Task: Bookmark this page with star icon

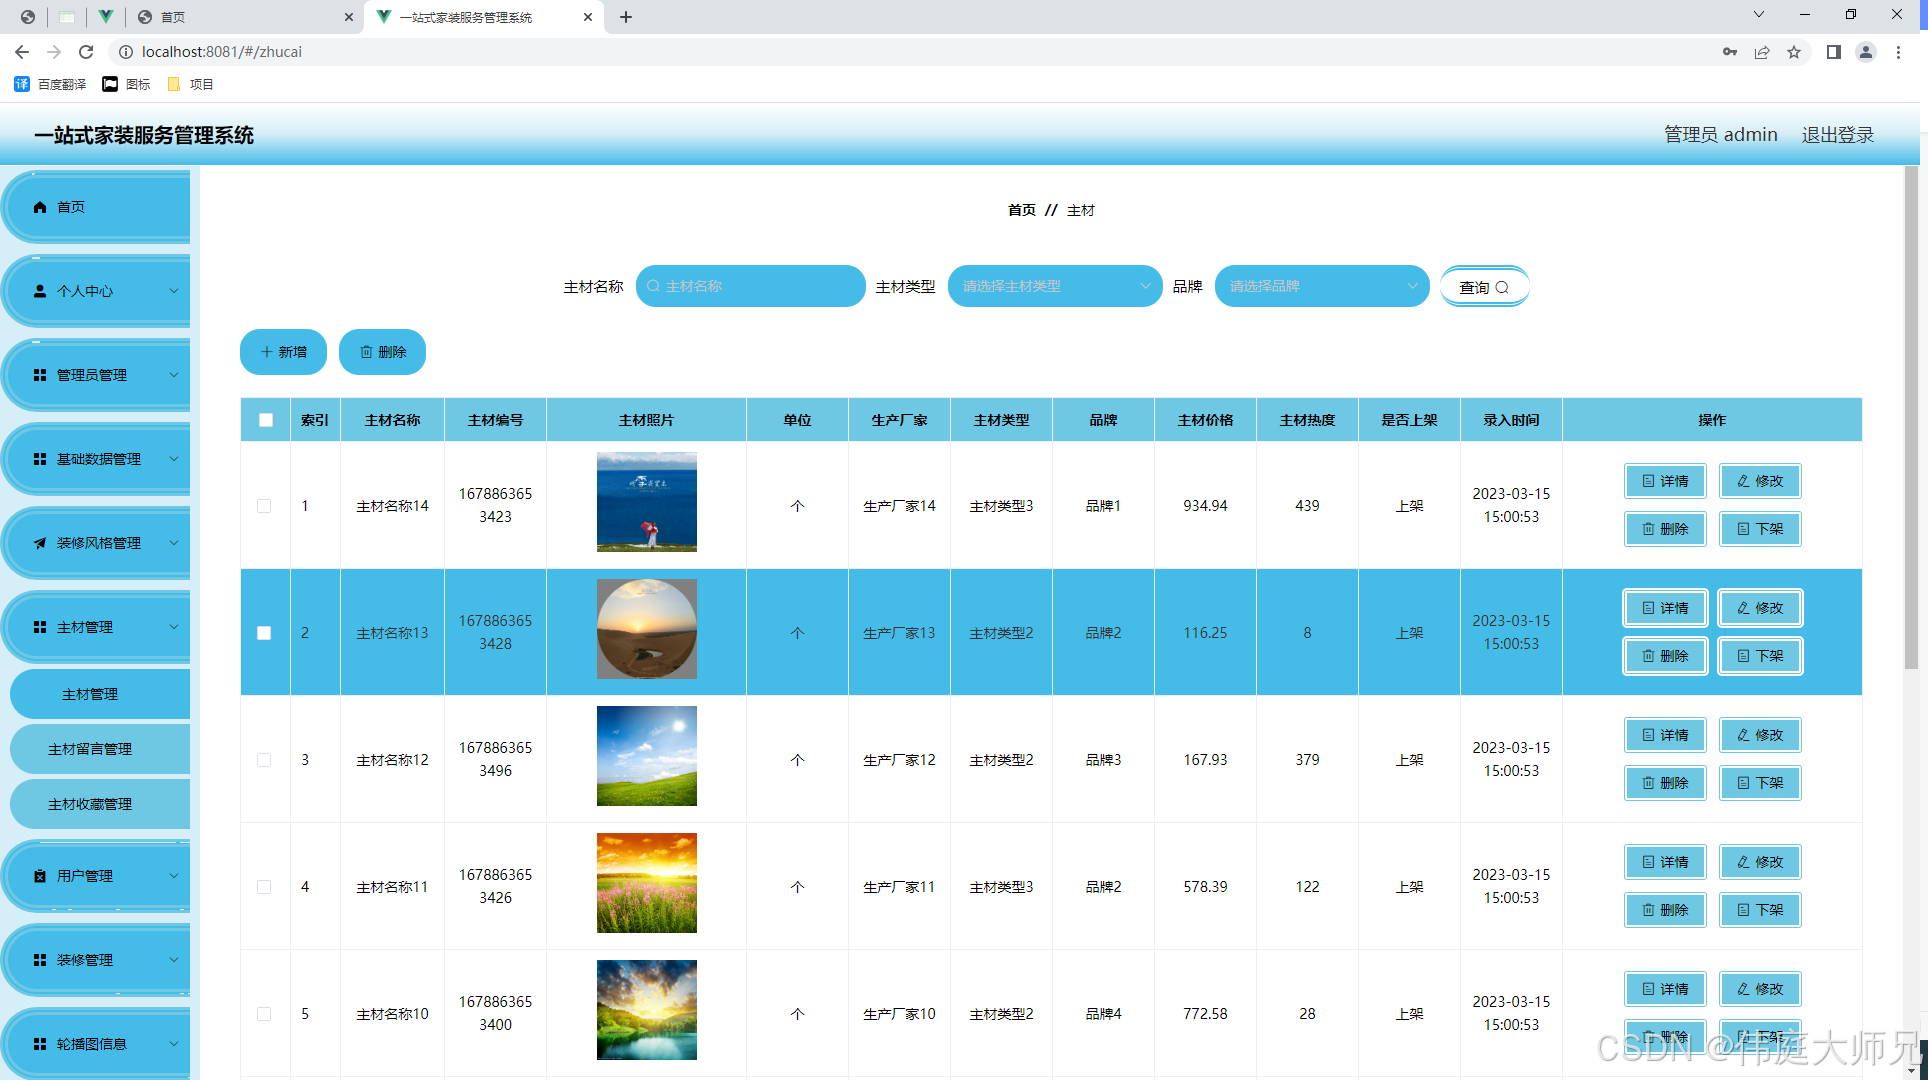Action: [1794, 52]
